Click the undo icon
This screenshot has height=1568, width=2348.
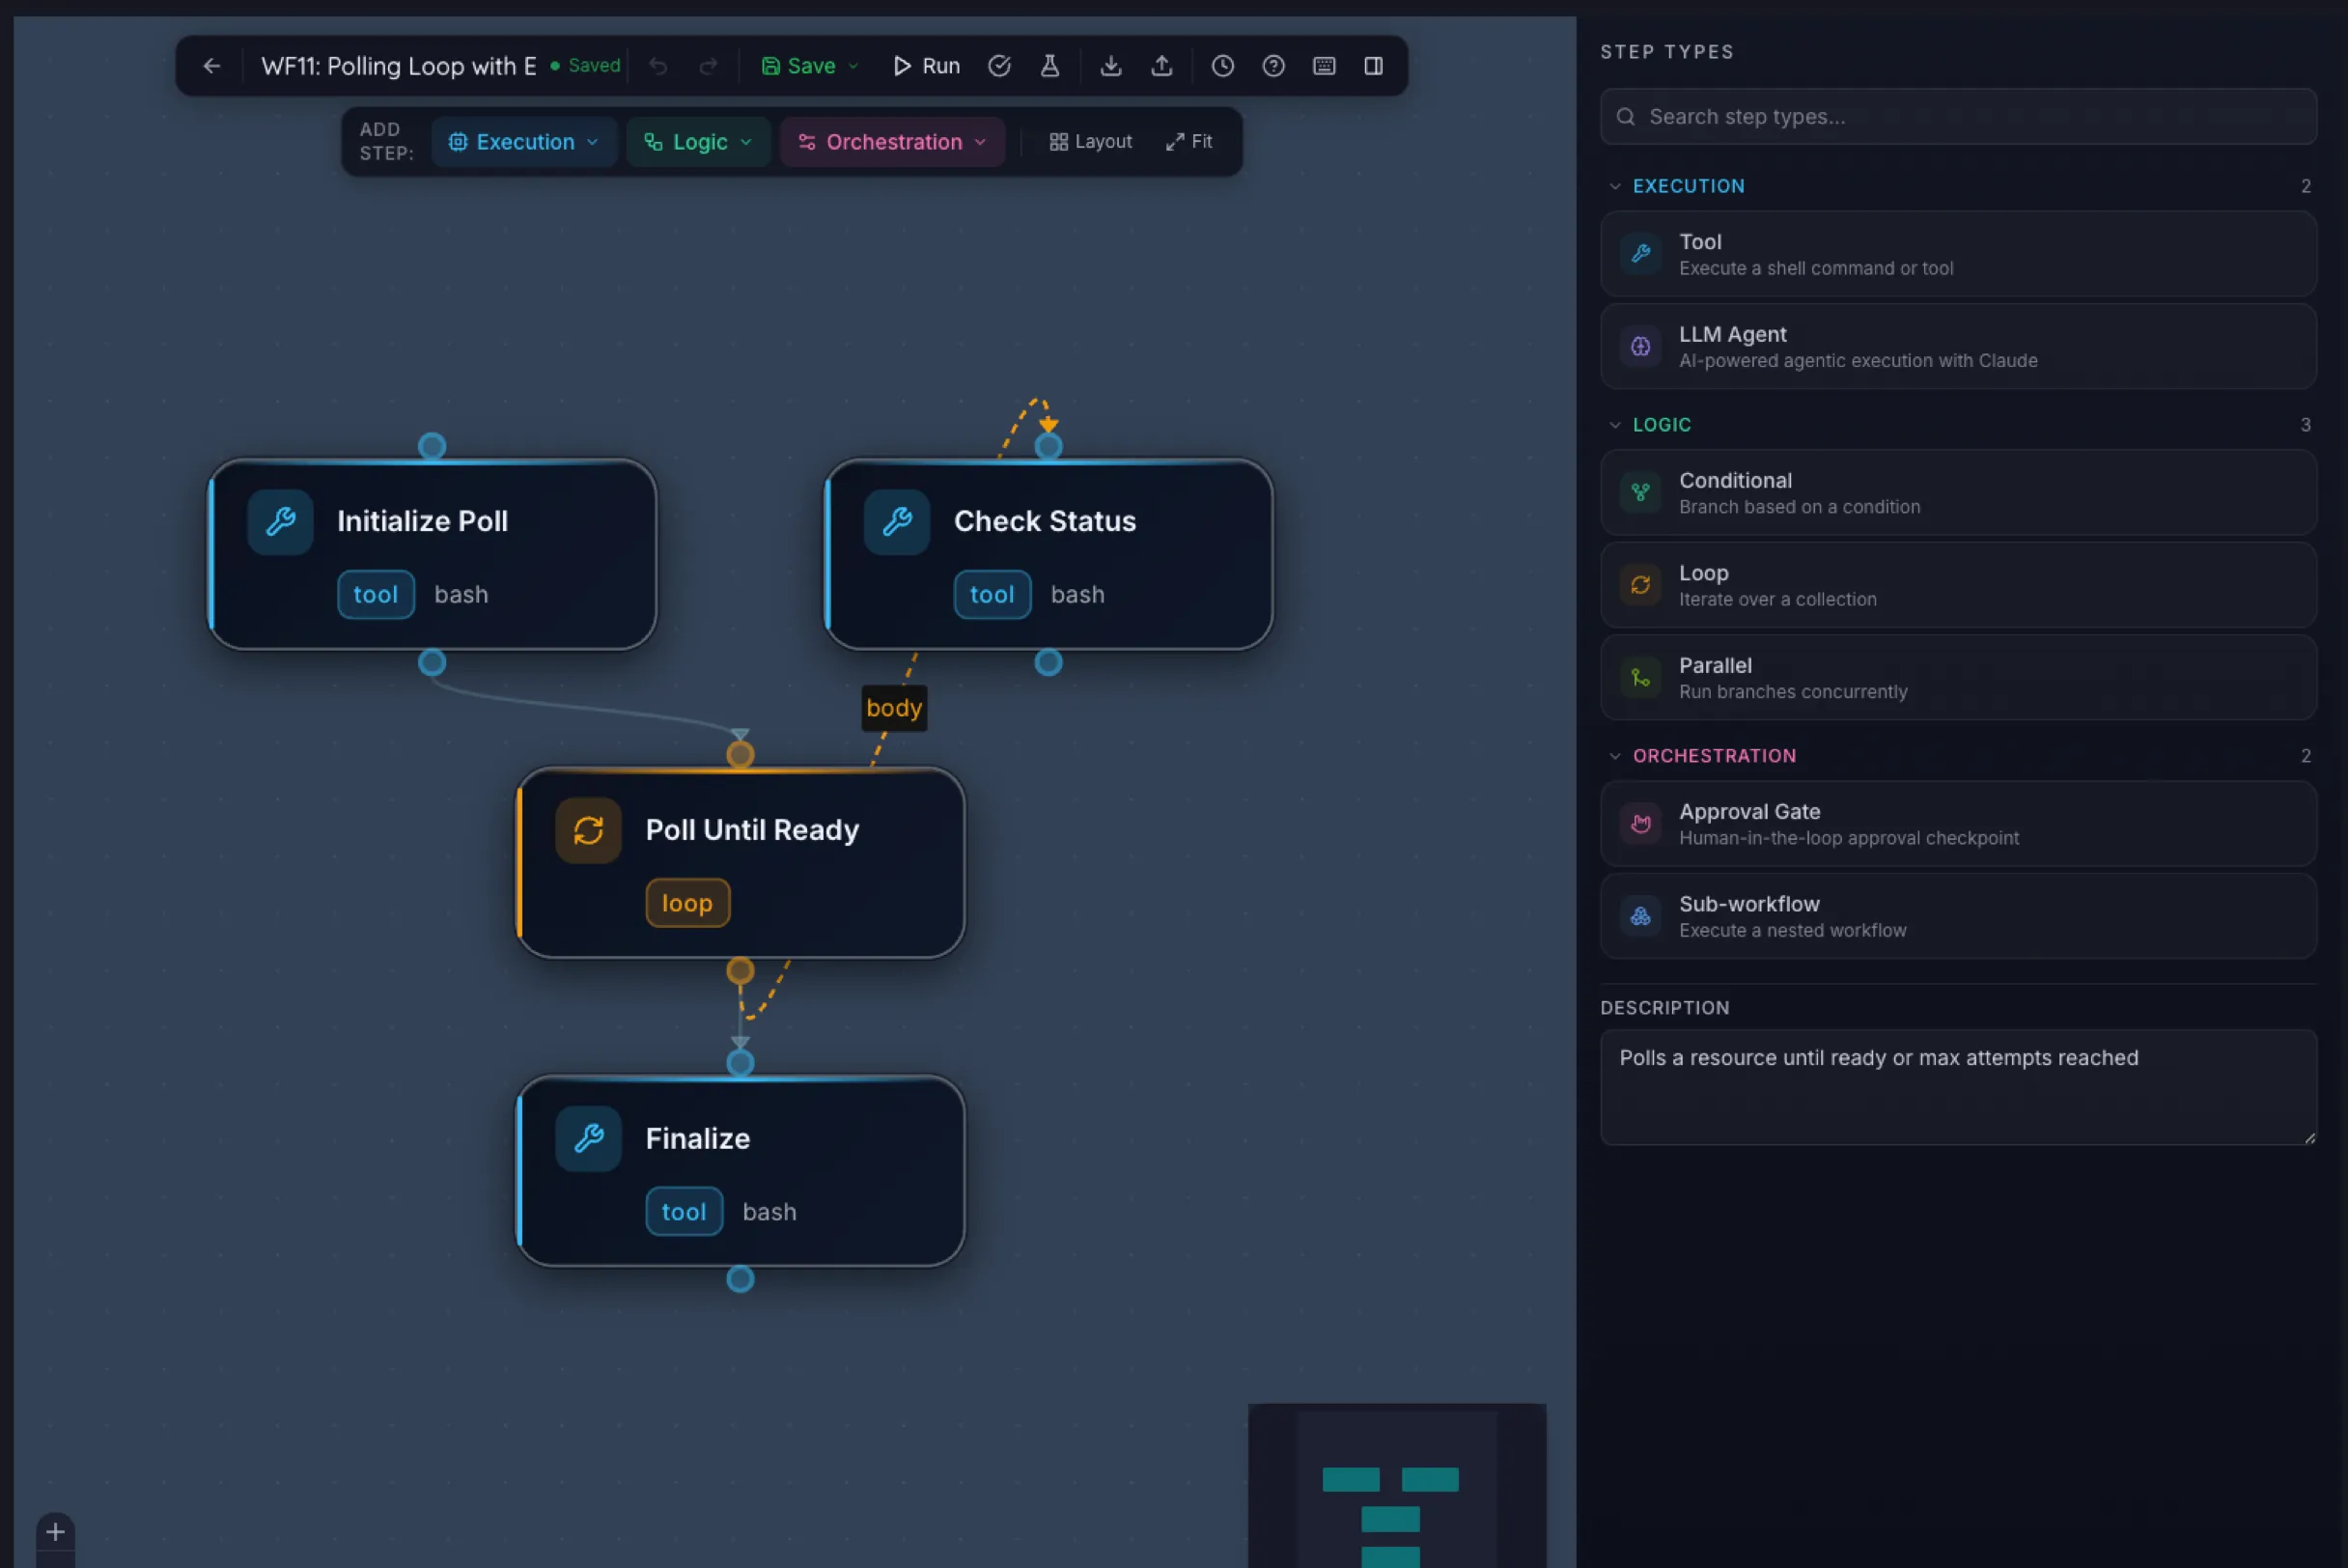658,66
